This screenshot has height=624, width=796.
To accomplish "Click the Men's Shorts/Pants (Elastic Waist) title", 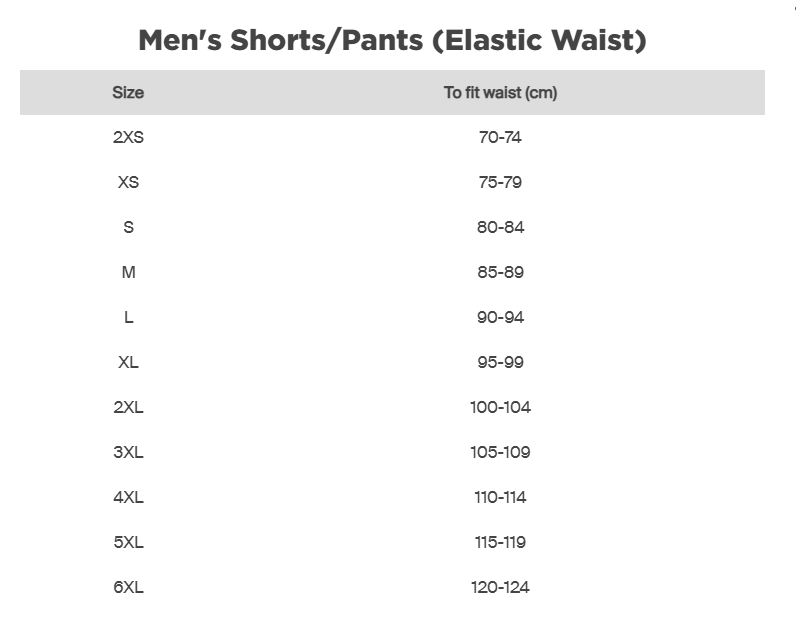I will pos(392,41).
